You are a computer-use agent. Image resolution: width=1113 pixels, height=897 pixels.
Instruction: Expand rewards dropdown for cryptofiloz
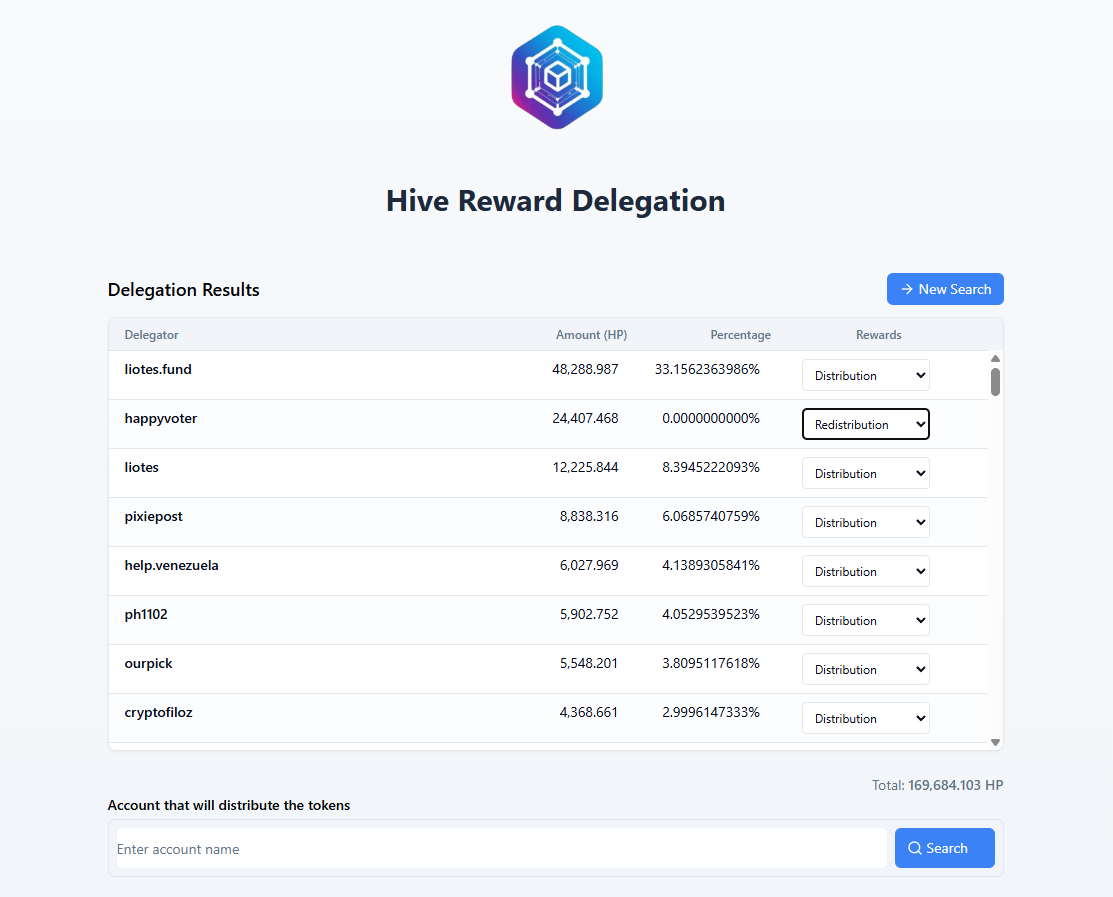coord(865,719)
